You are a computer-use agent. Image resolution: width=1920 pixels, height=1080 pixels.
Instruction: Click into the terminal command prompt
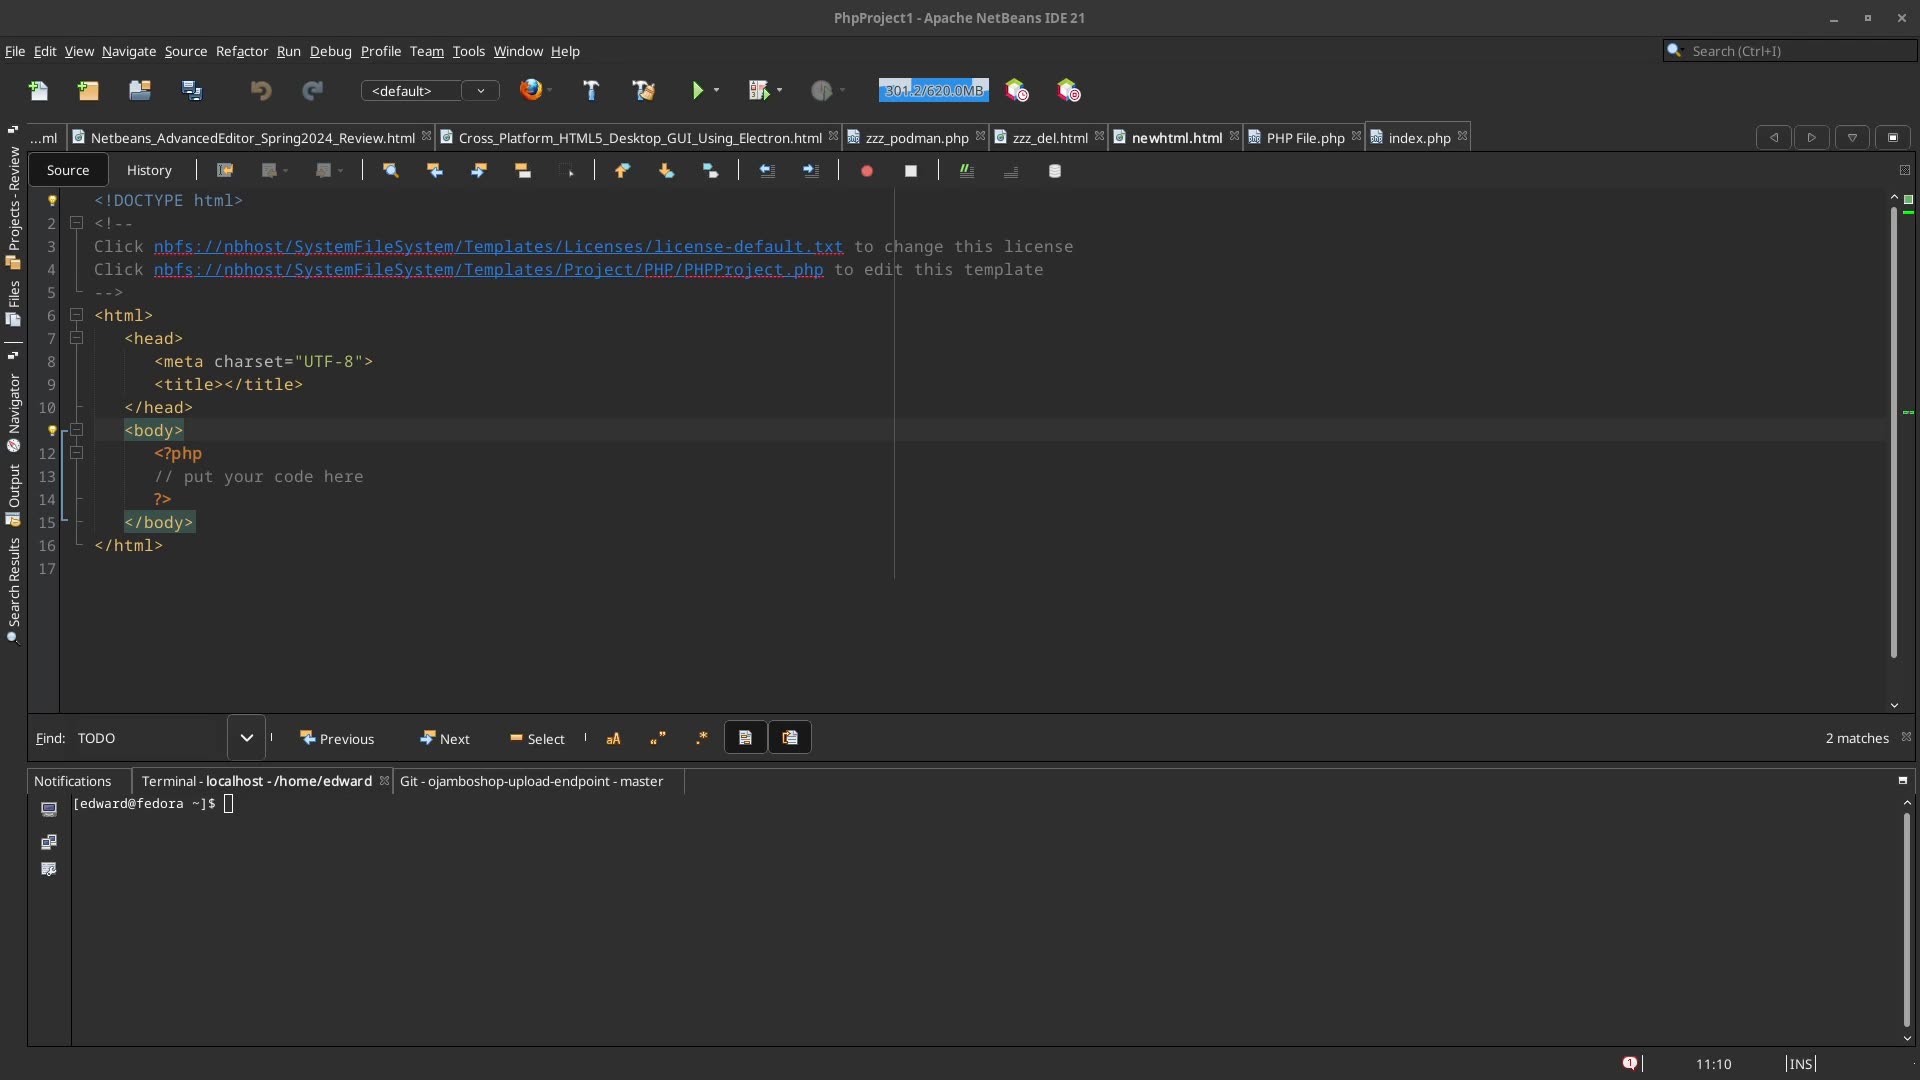click(x=230, y=804)
